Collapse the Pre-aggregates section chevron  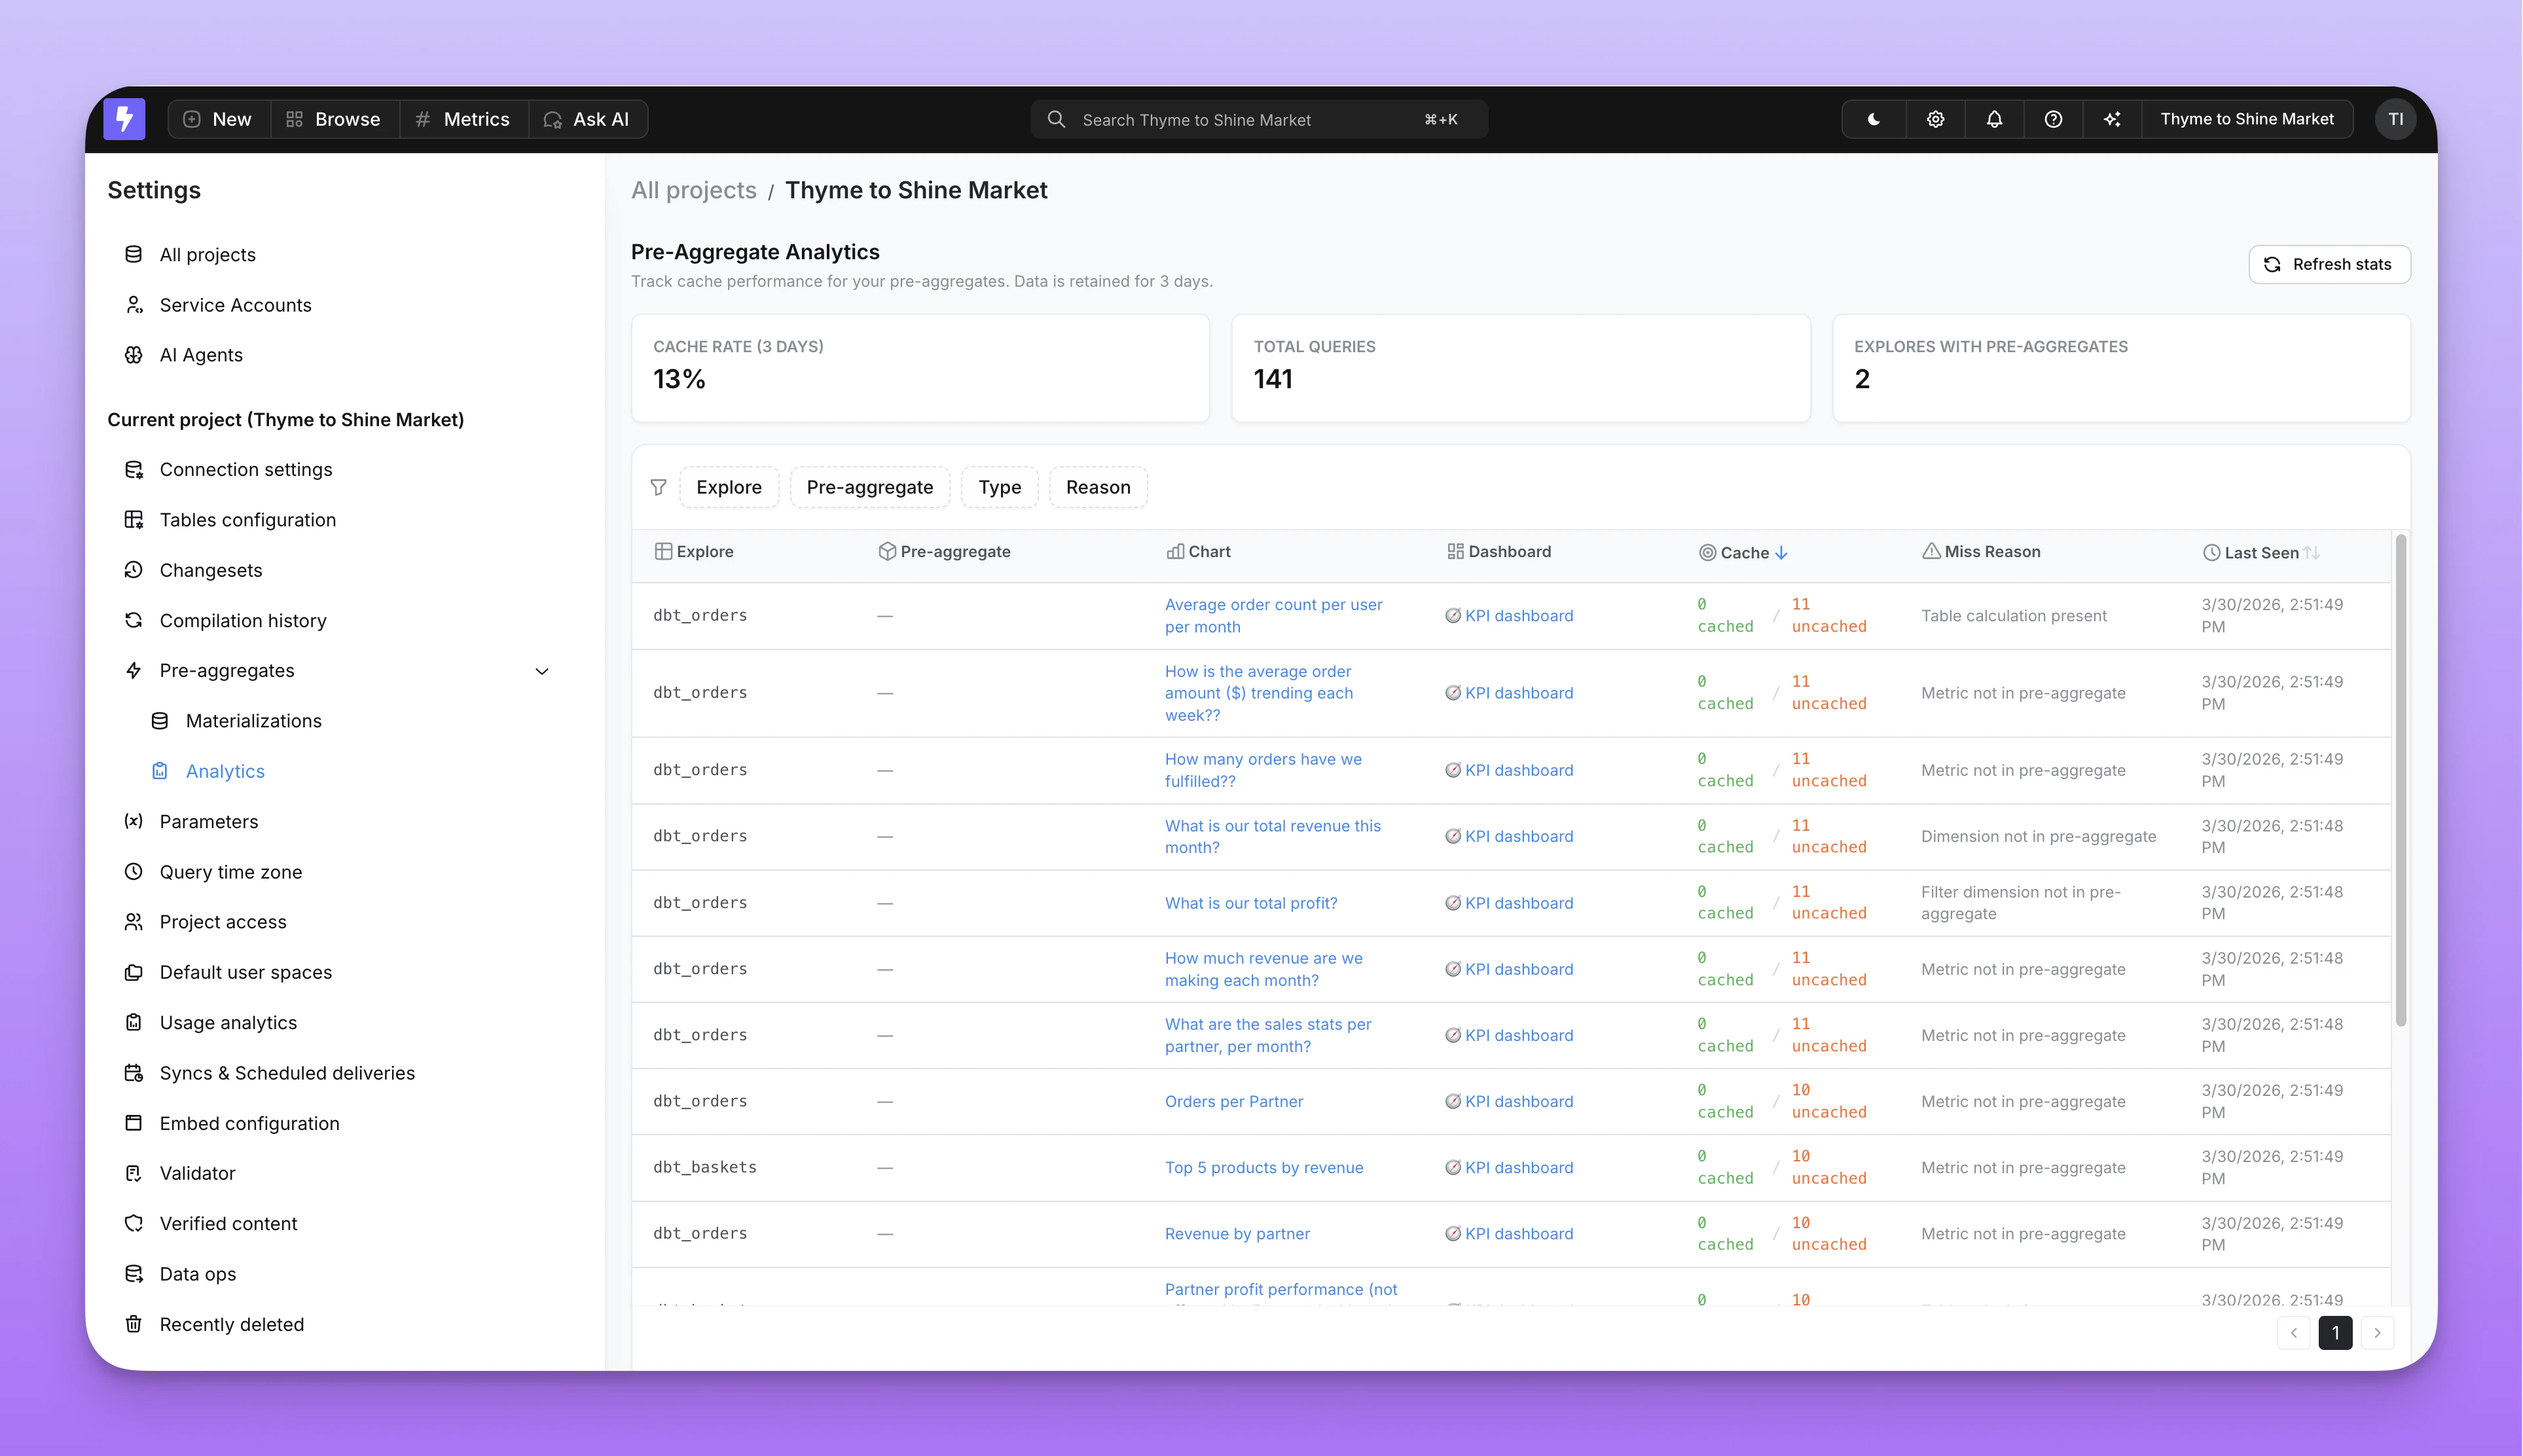(542, 671)
